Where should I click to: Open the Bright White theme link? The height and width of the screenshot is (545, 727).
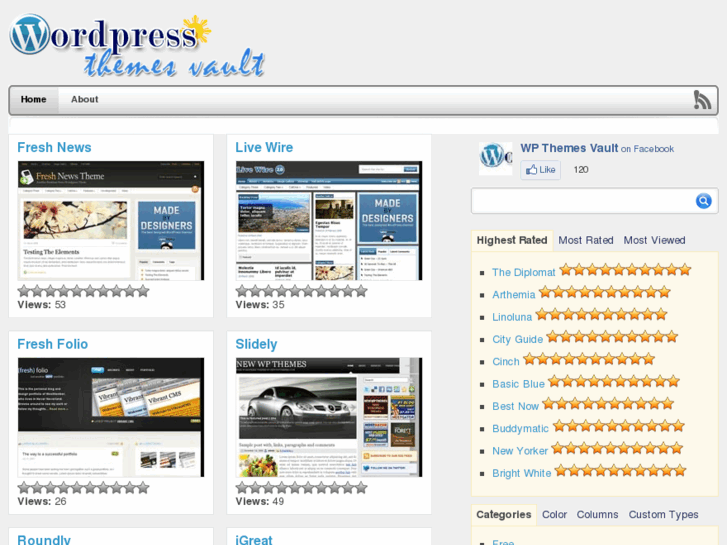click(x=522, y=473)
